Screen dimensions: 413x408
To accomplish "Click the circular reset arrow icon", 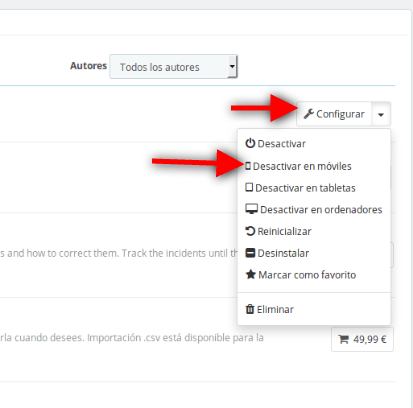I will click(x=250, y=231).
